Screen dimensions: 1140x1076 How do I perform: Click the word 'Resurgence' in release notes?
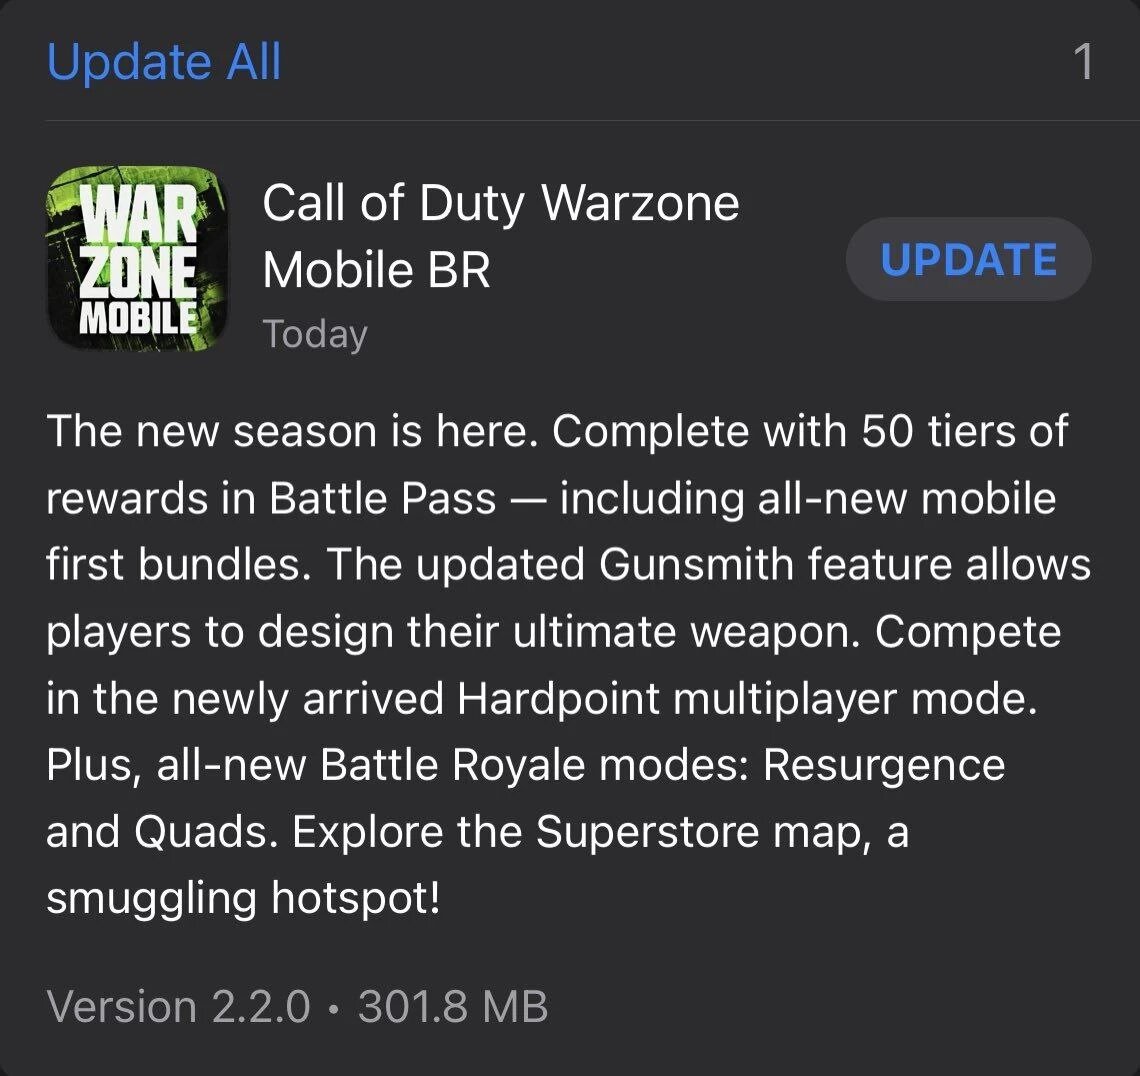(884, 765)
